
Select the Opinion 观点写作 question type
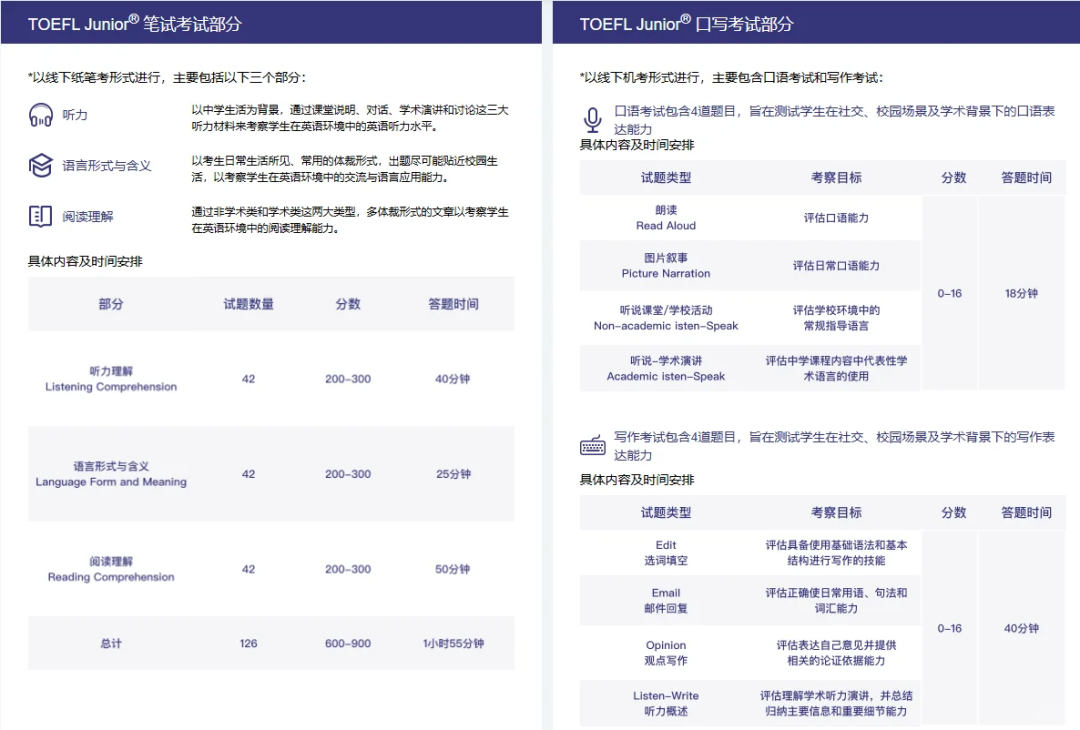(x=666, y=653)
